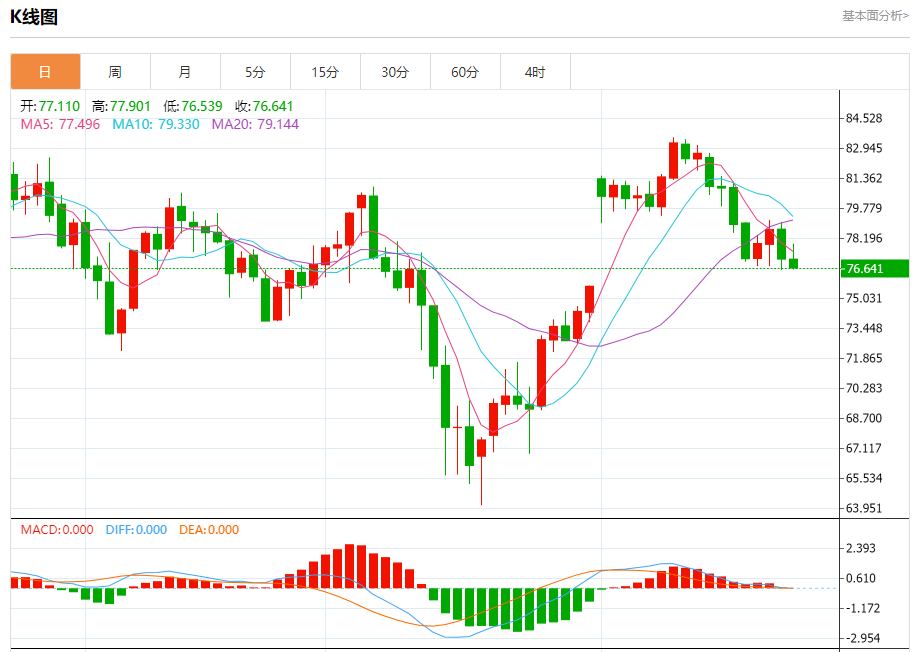918x652 pixels.
Task: Click the 71.865 price axis label
Action: tap(864, 358)
